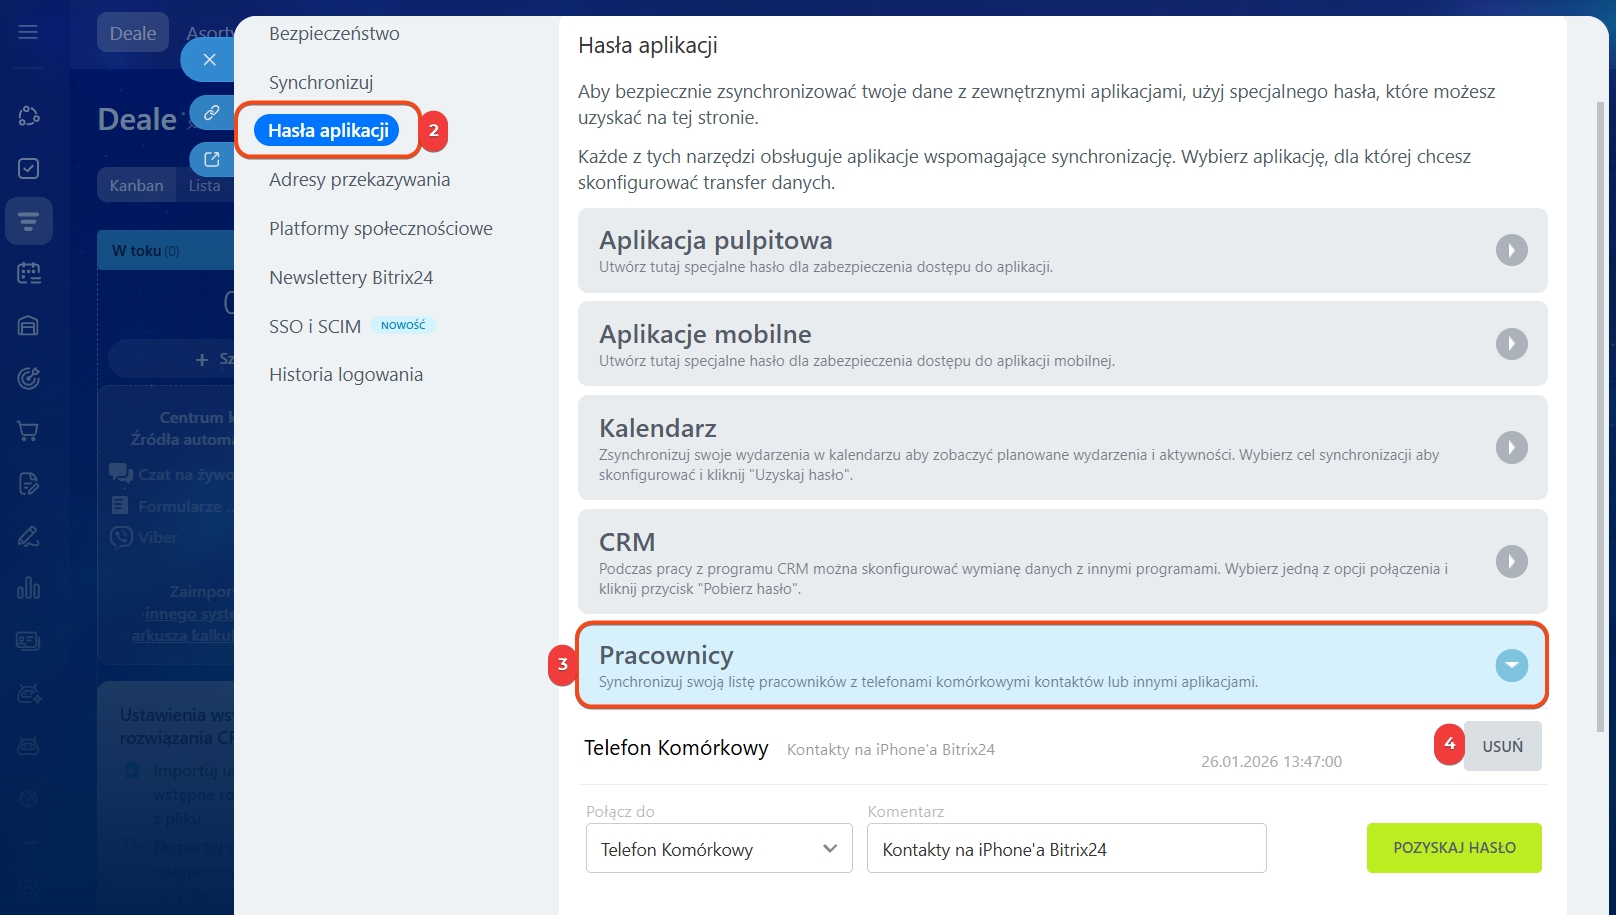
Task: Collapse the Pracownicy section
Action: click(x=1511, y=665)
